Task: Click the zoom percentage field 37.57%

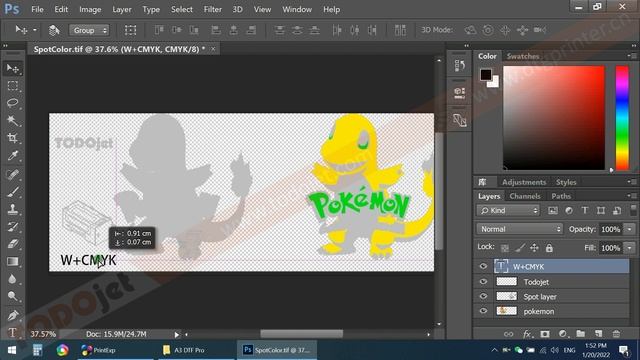Action: pos(43,334)
